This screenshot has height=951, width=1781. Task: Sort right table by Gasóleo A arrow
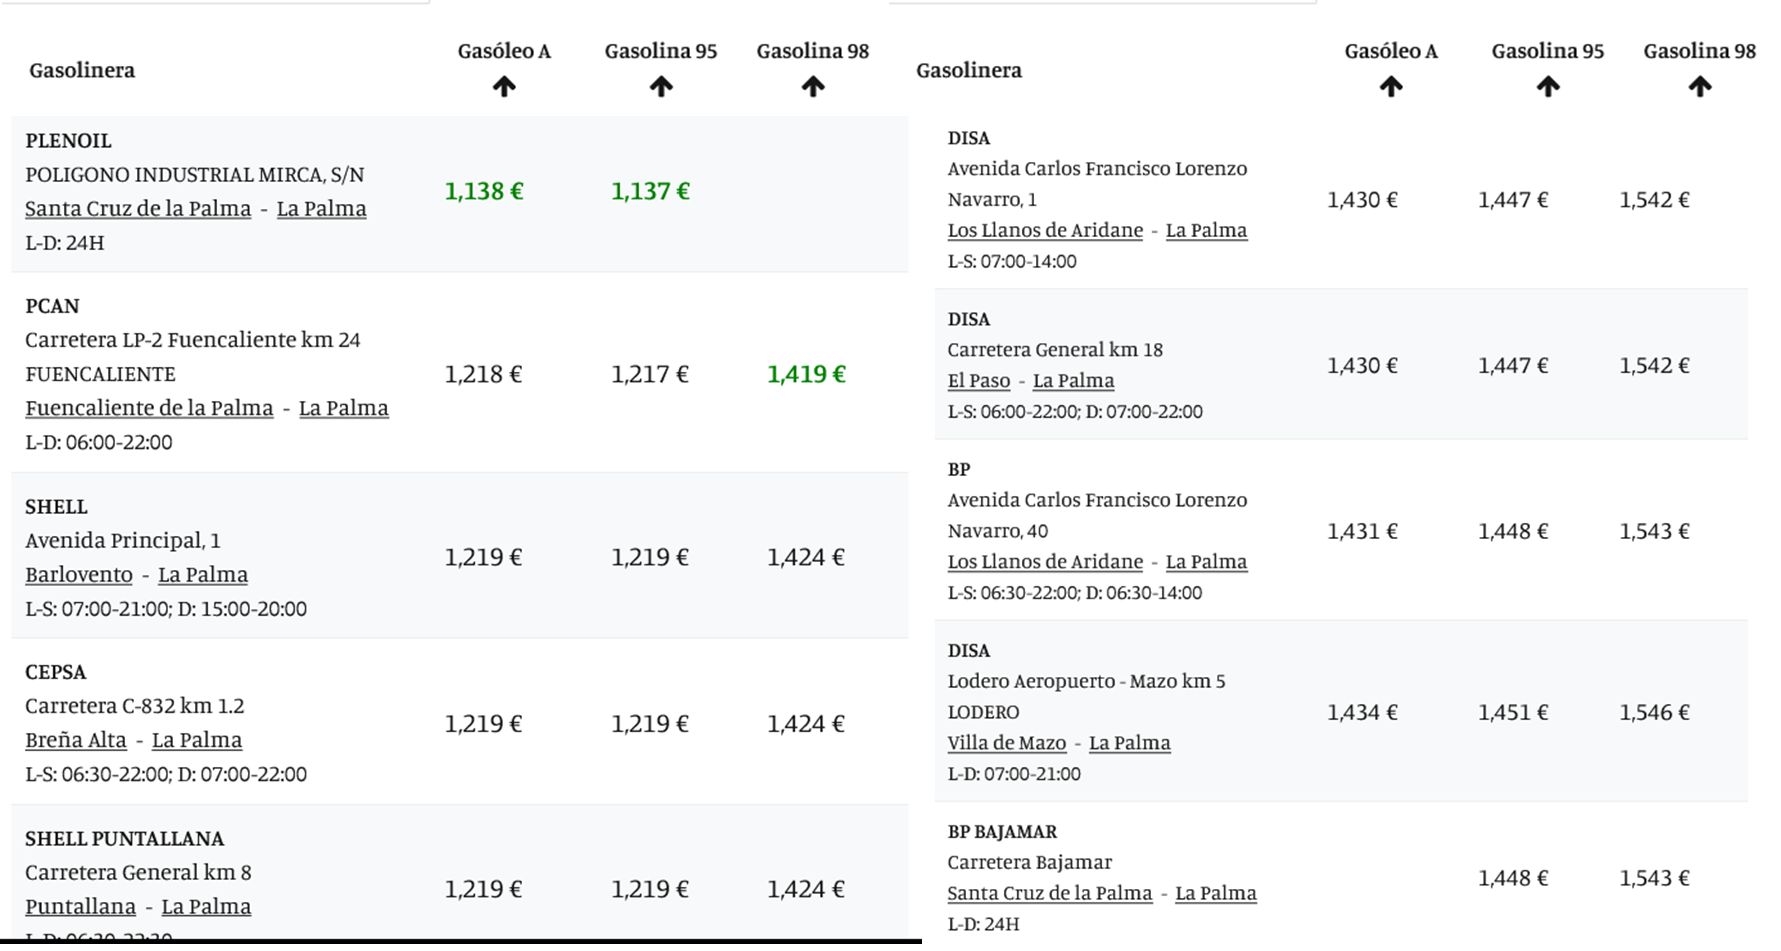click(1390, 88)
